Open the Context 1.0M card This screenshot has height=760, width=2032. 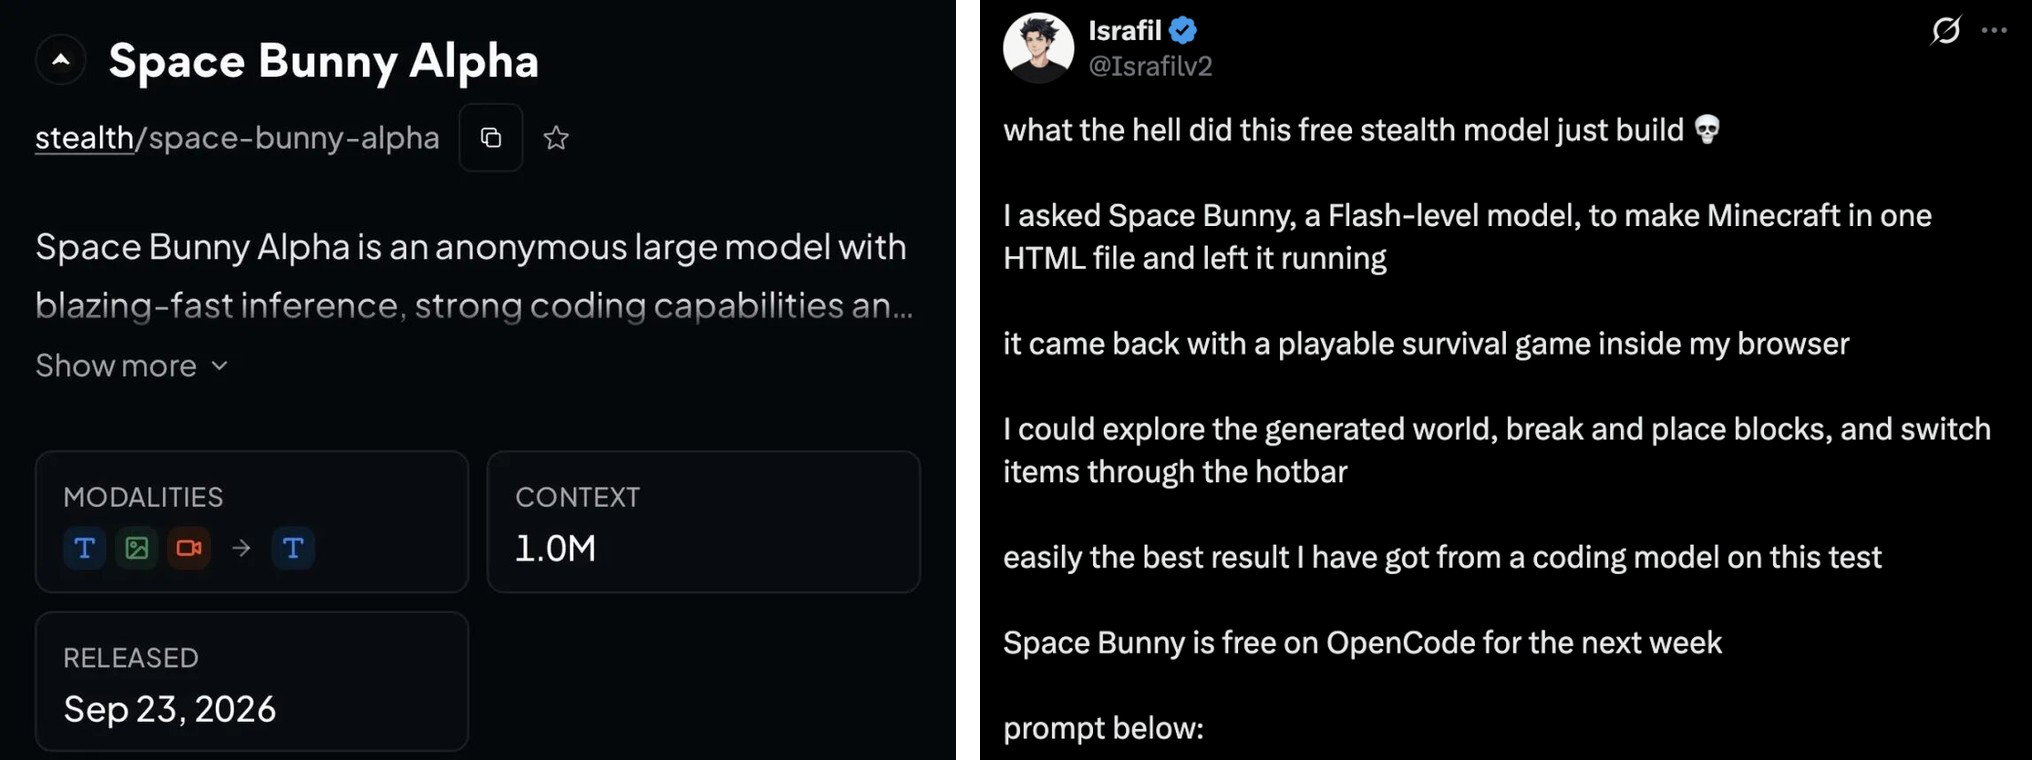(x=704, y=522)
